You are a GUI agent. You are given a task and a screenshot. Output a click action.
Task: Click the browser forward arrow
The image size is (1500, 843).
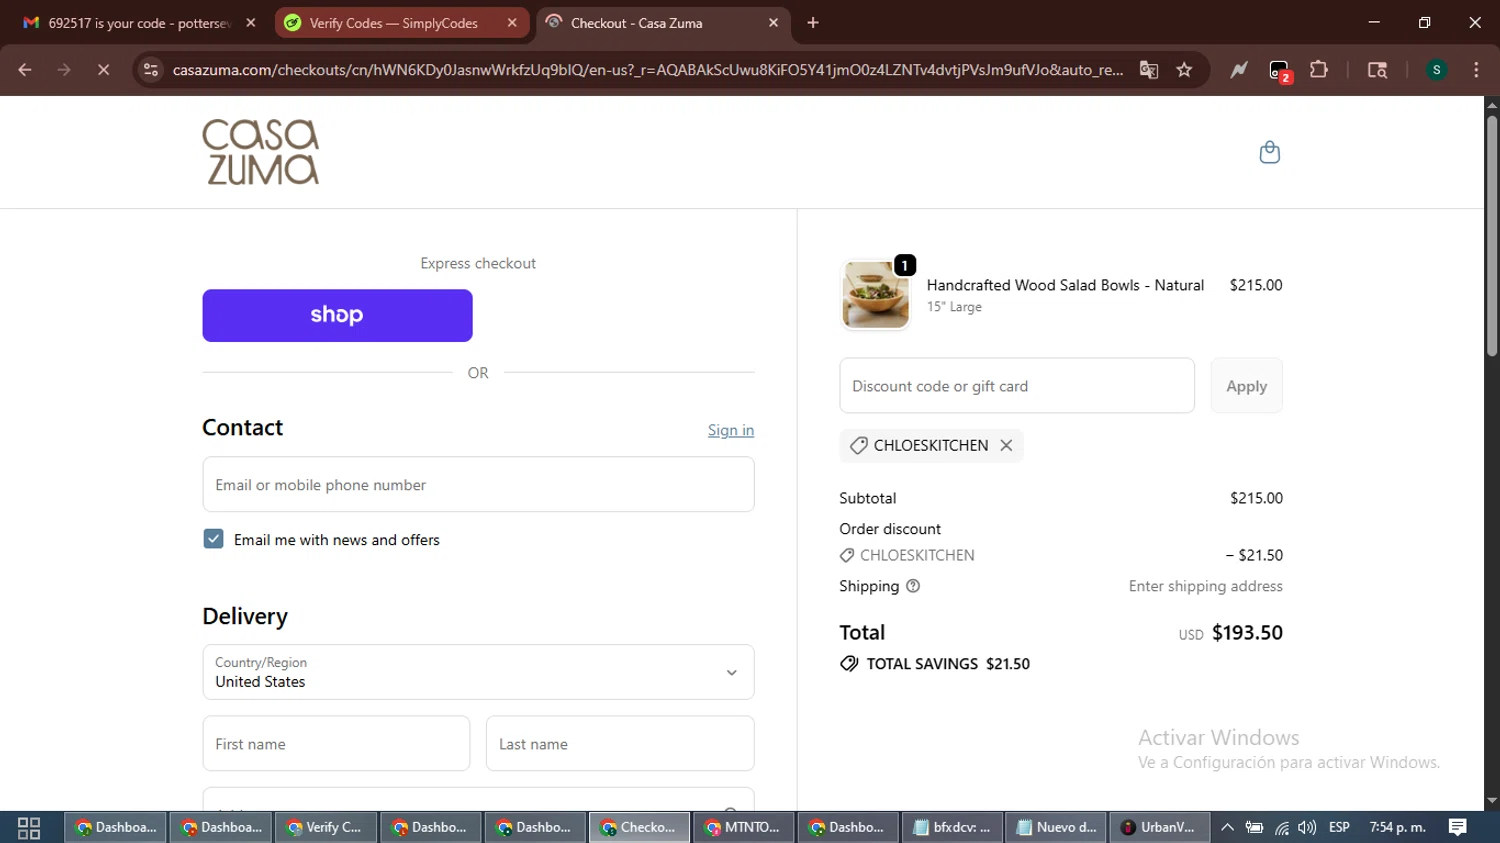tap(64, 70)
